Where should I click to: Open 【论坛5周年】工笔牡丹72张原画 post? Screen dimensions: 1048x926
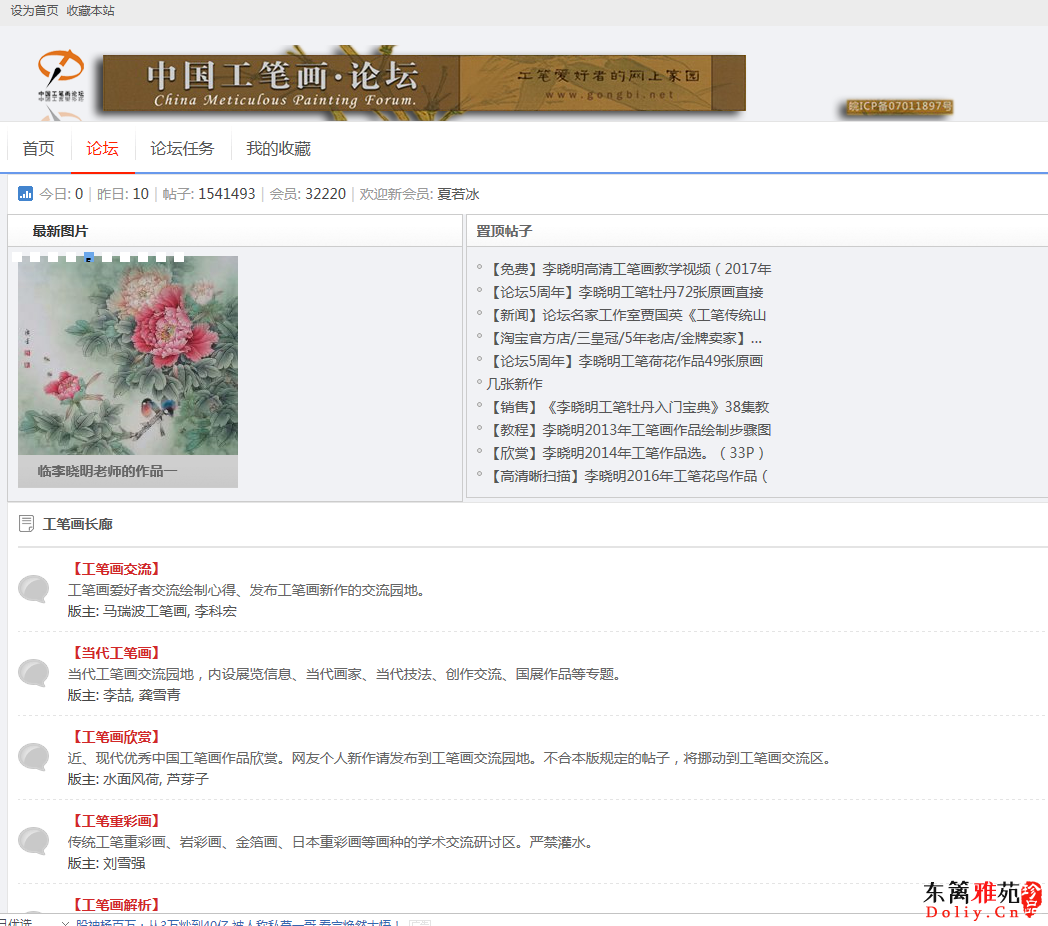624,292
